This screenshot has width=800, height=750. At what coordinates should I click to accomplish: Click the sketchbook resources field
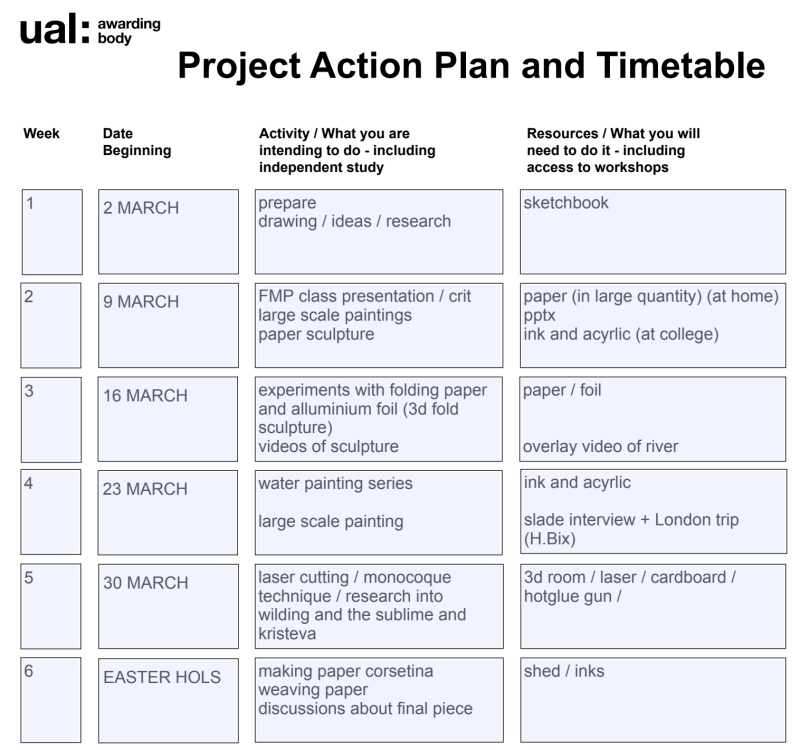tap(653, 232)
